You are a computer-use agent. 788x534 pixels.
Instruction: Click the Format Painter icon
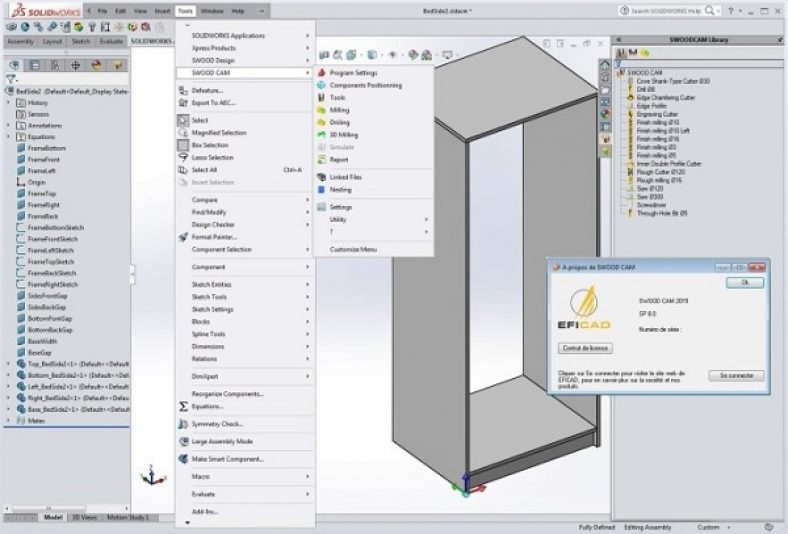click(183, 237)
